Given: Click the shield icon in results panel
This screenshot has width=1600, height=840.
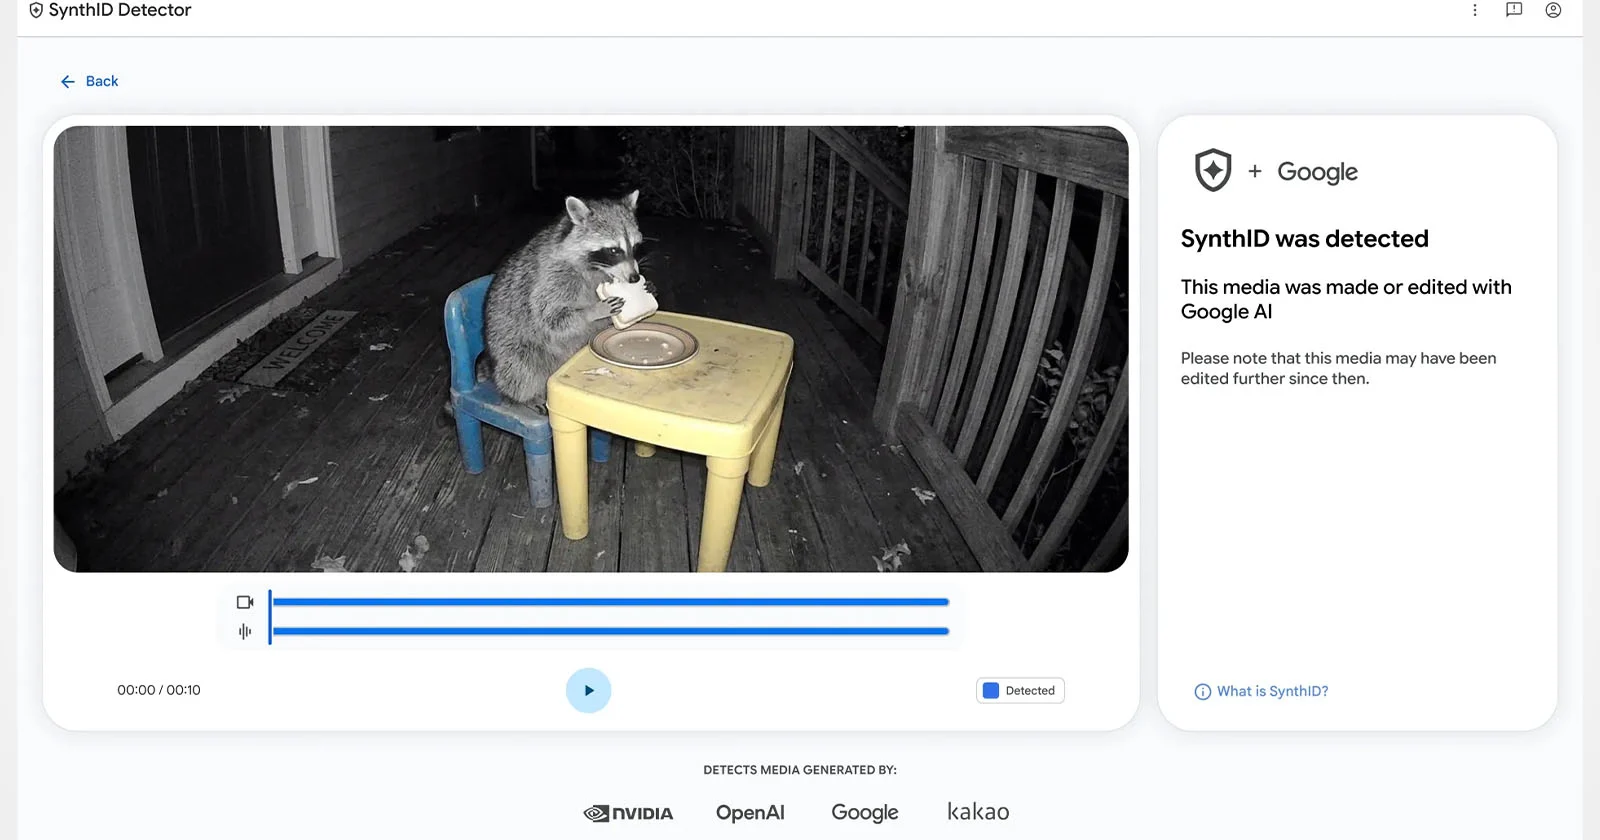Looking at the screenshot, I should click(1213, 170).
